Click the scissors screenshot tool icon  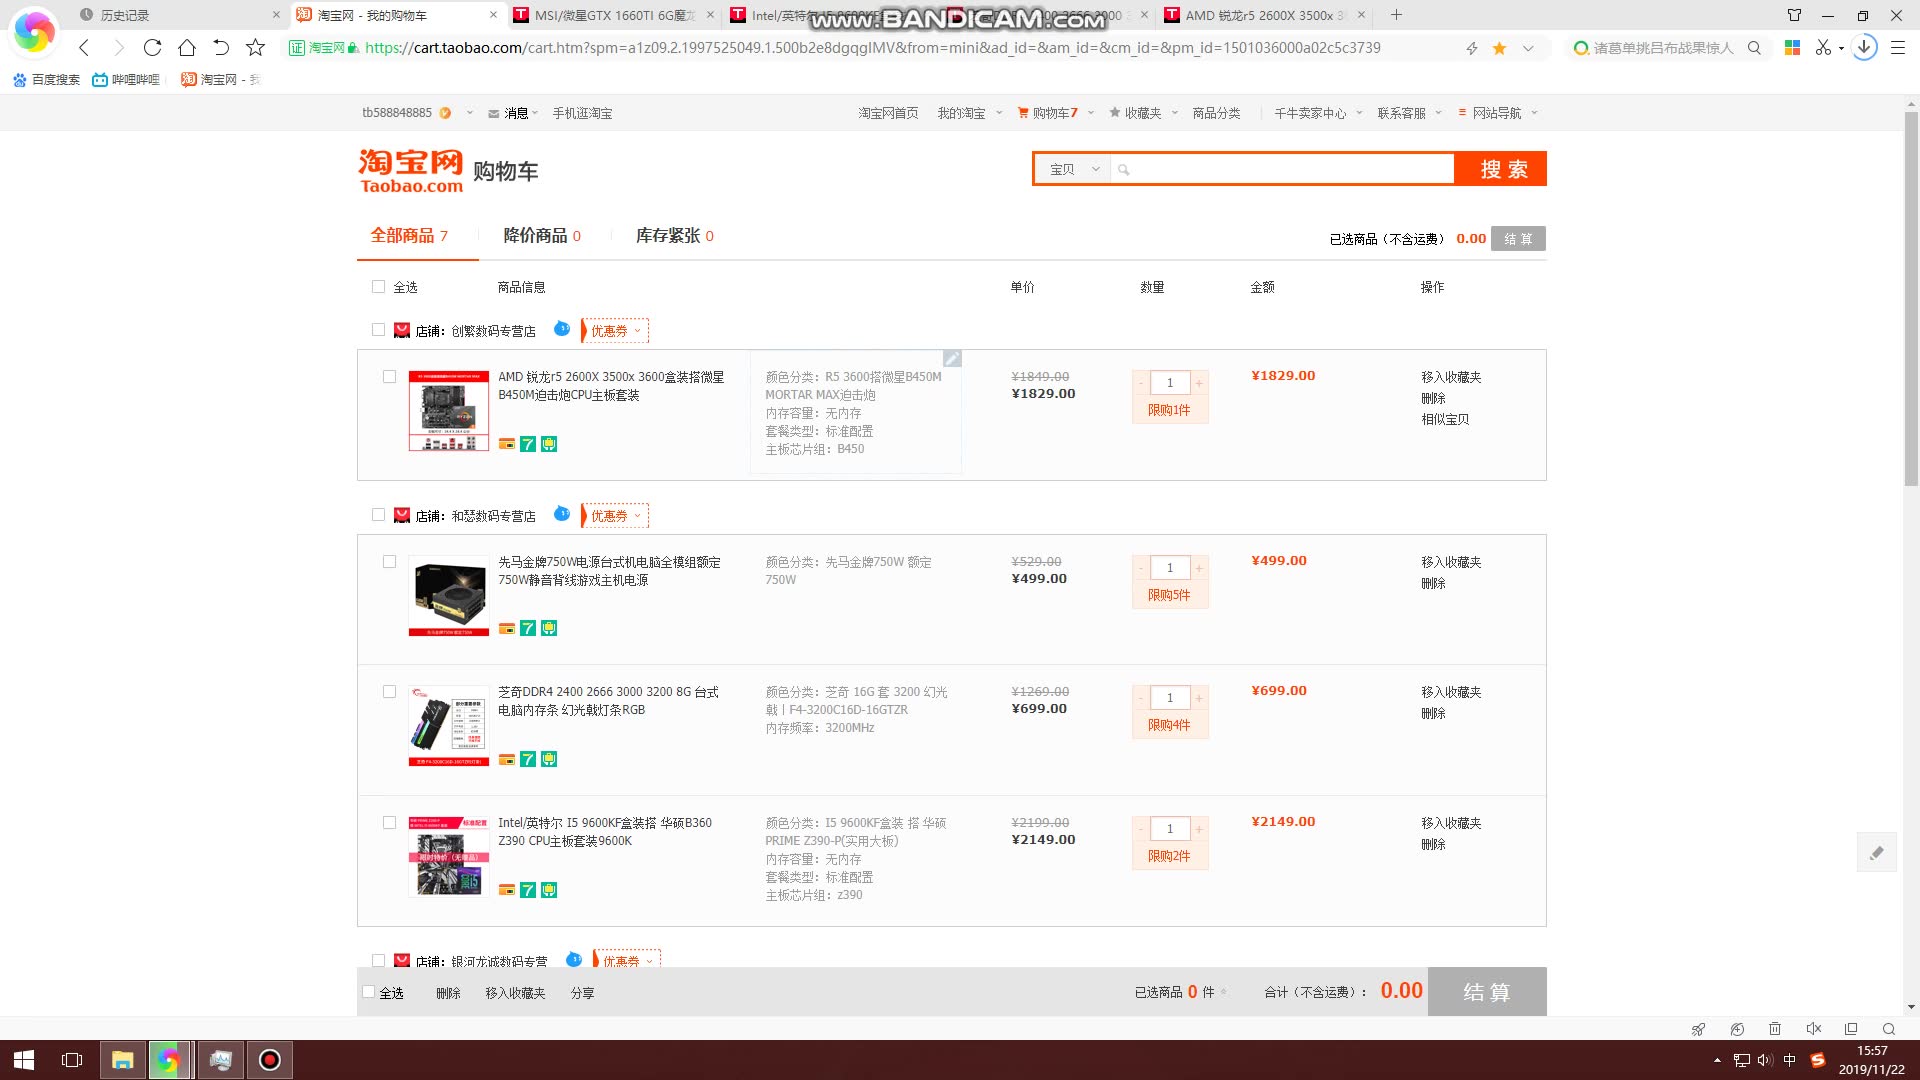tap(1823, 47)
